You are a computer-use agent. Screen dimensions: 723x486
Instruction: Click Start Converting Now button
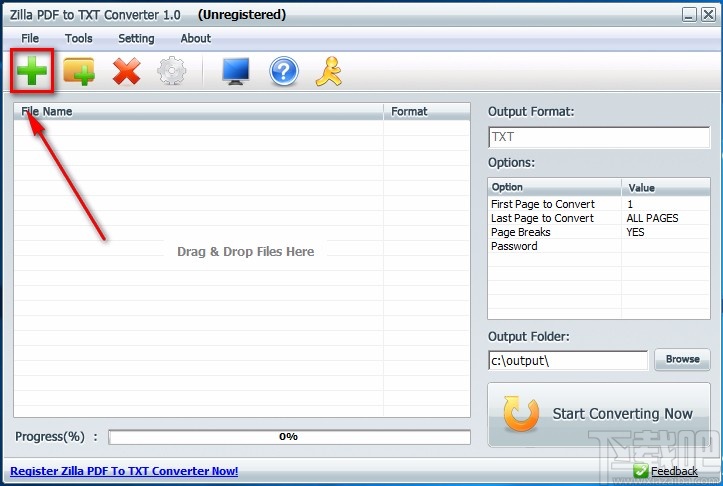click(x=599, y=414)
